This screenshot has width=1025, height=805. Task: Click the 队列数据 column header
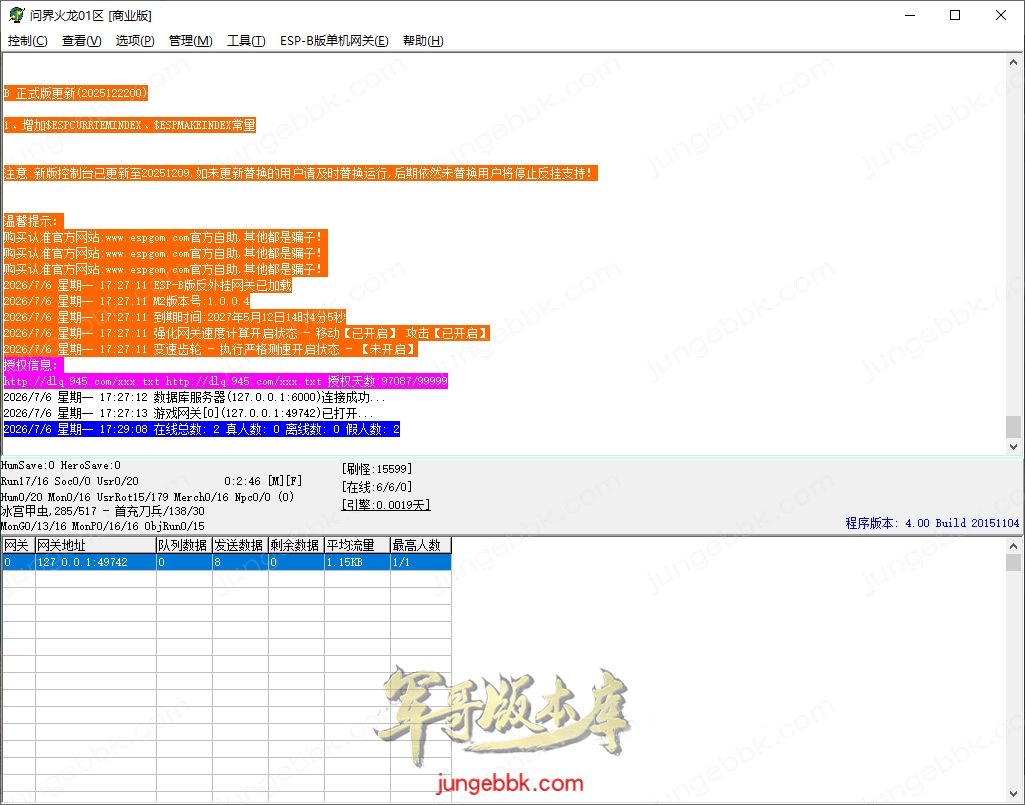184,545
